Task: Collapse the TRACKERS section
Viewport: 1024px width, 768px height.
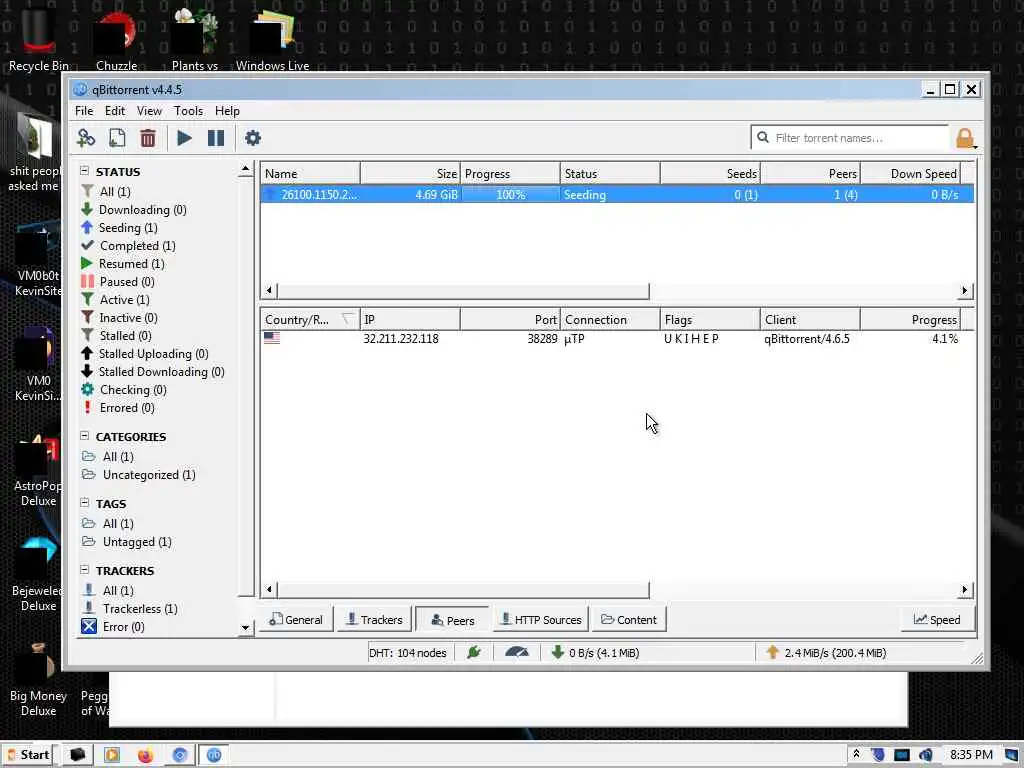Action: tap(84, 570)
